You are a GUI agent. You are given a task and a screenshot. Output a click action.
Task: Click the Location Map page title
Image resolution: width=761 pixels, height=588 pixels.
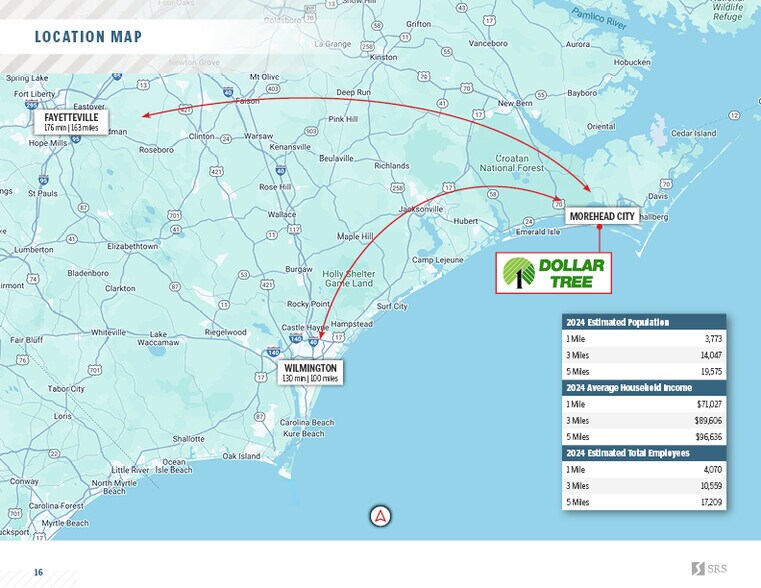[87, 38]
